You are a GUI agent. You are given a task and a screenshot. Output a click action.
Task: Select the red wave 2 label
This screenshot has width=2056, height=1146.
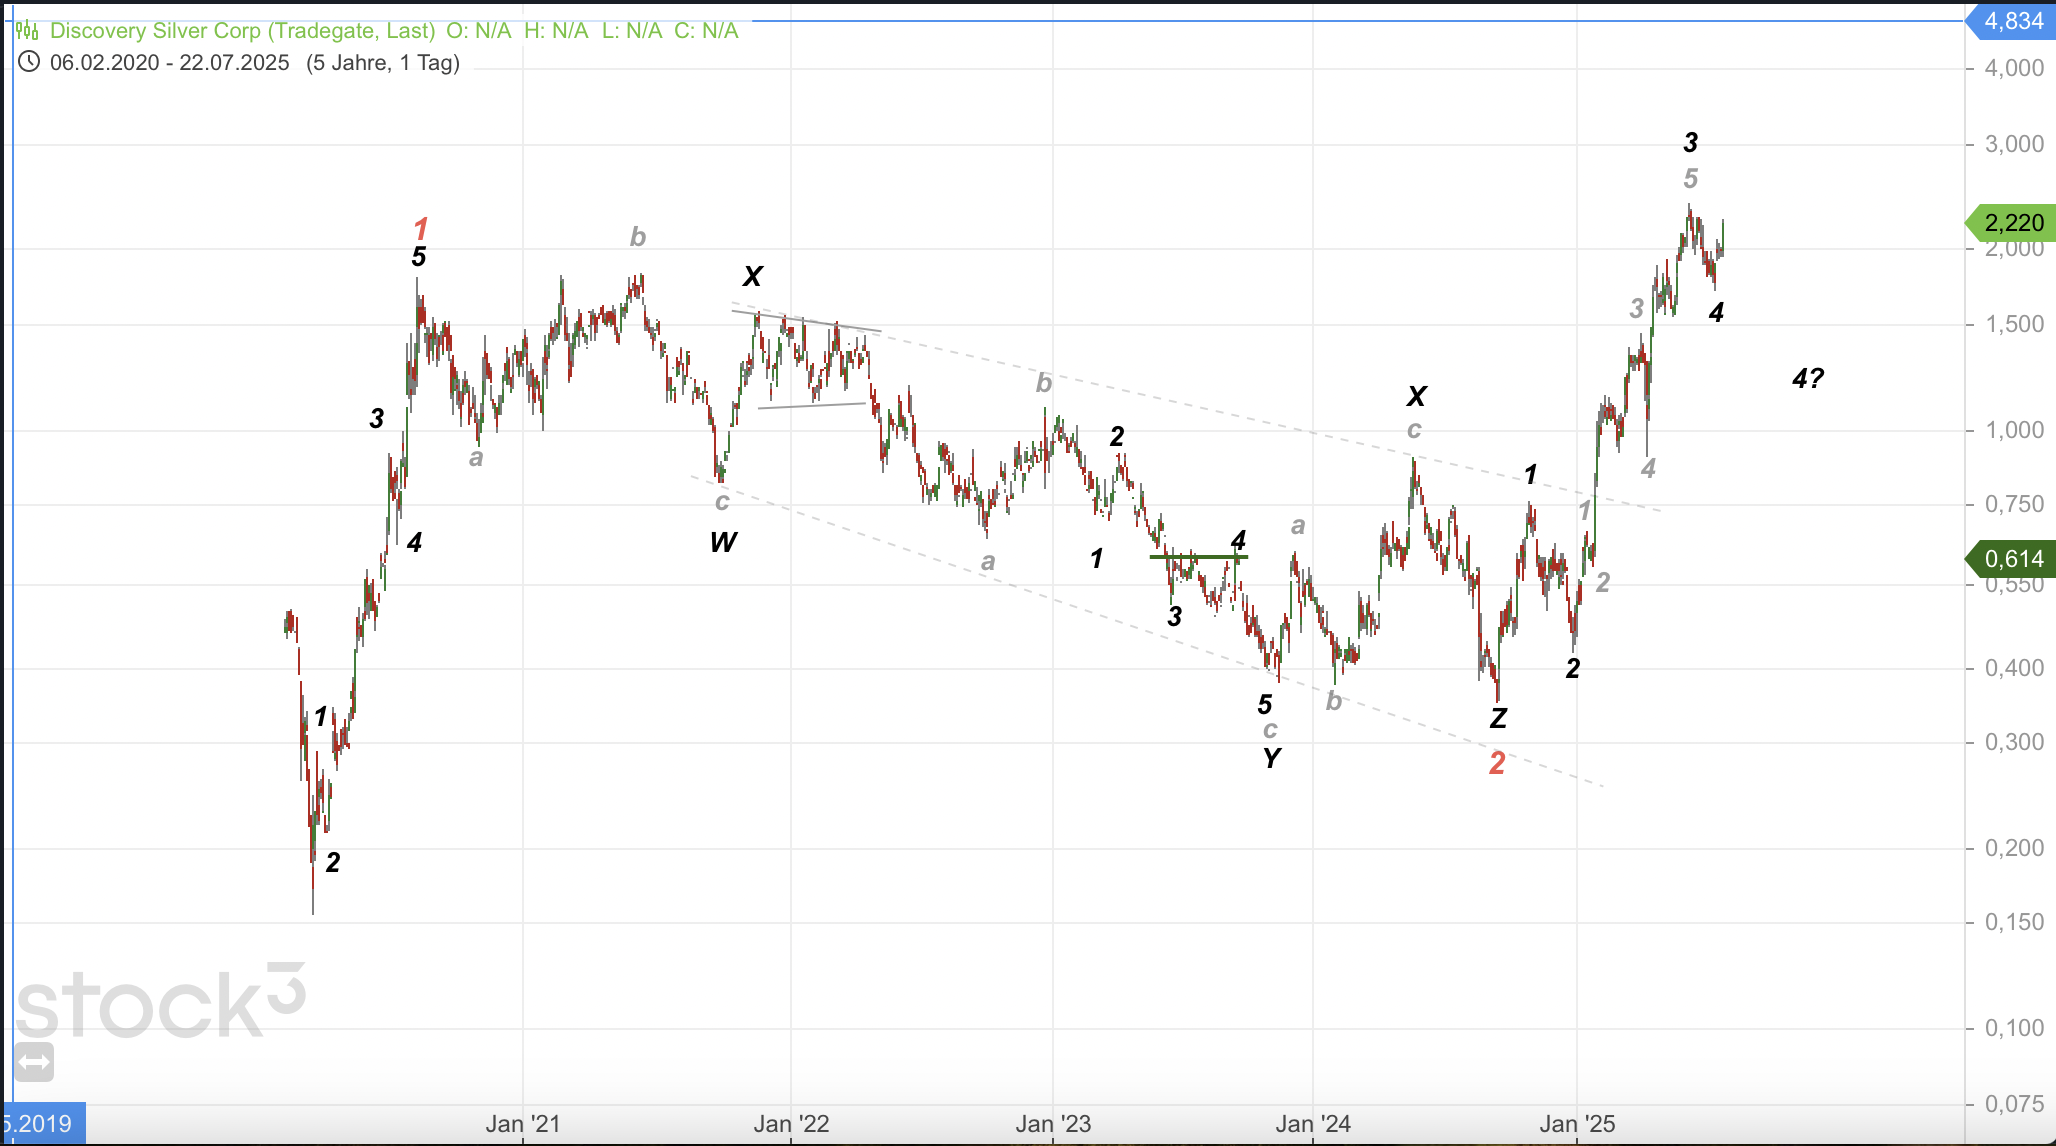tap(1497, 763)
